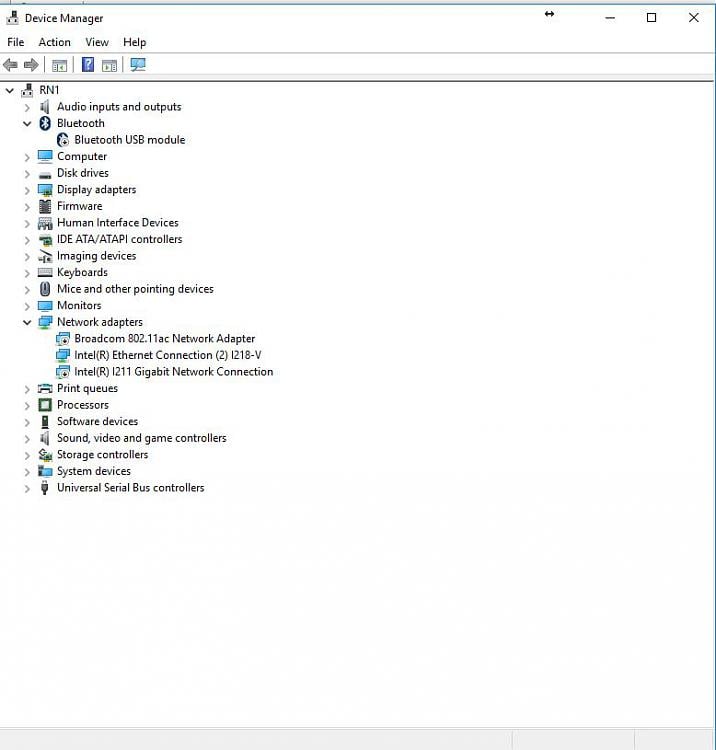
Task: Click the Bluetooth category icon
Action: tap(45, 123)
